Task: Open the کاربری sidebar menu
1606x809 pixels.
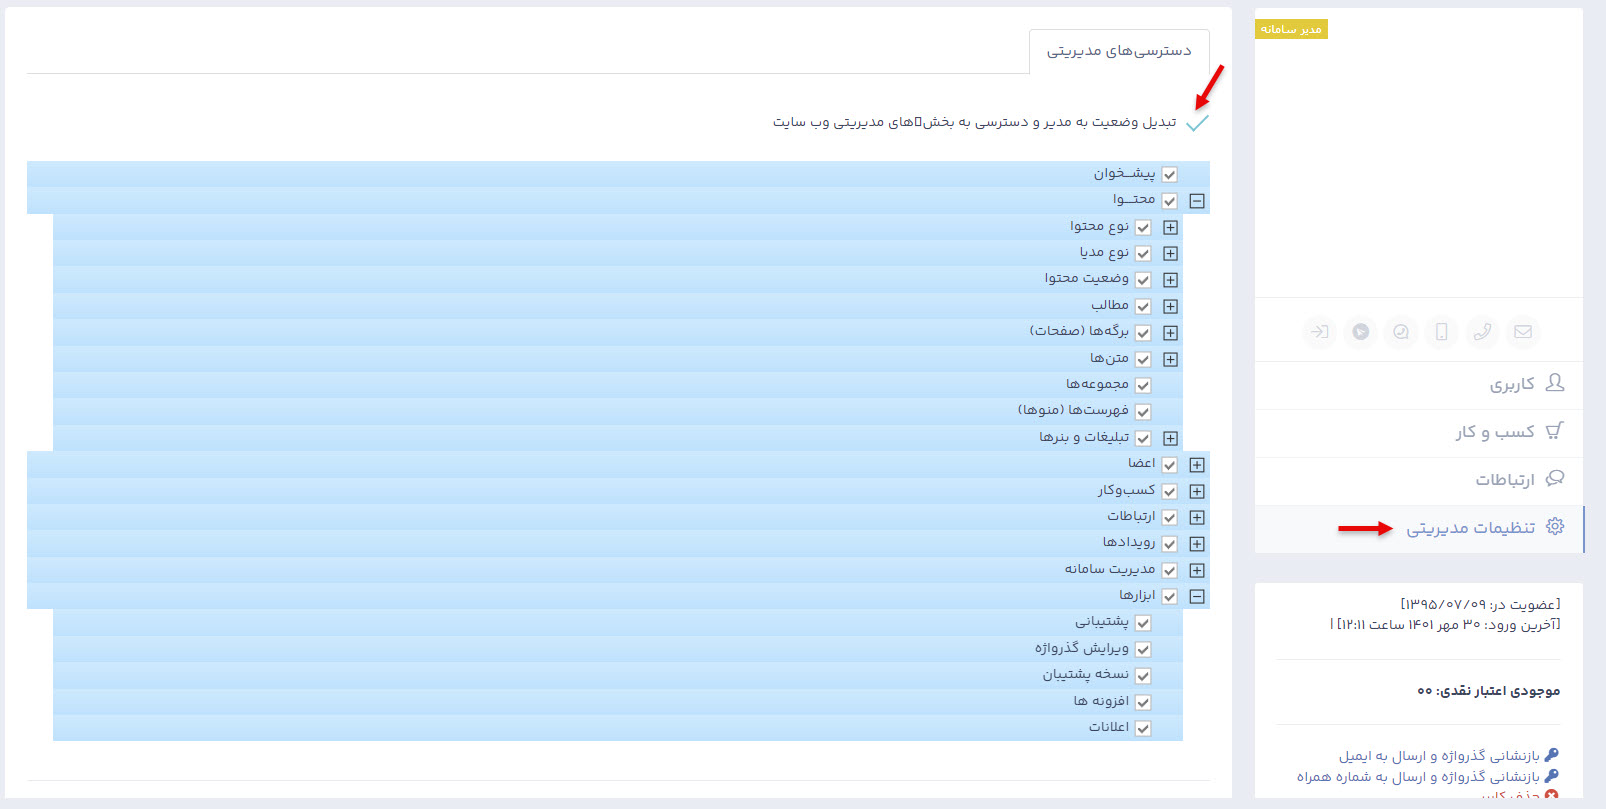Action: click(1419, 384)
